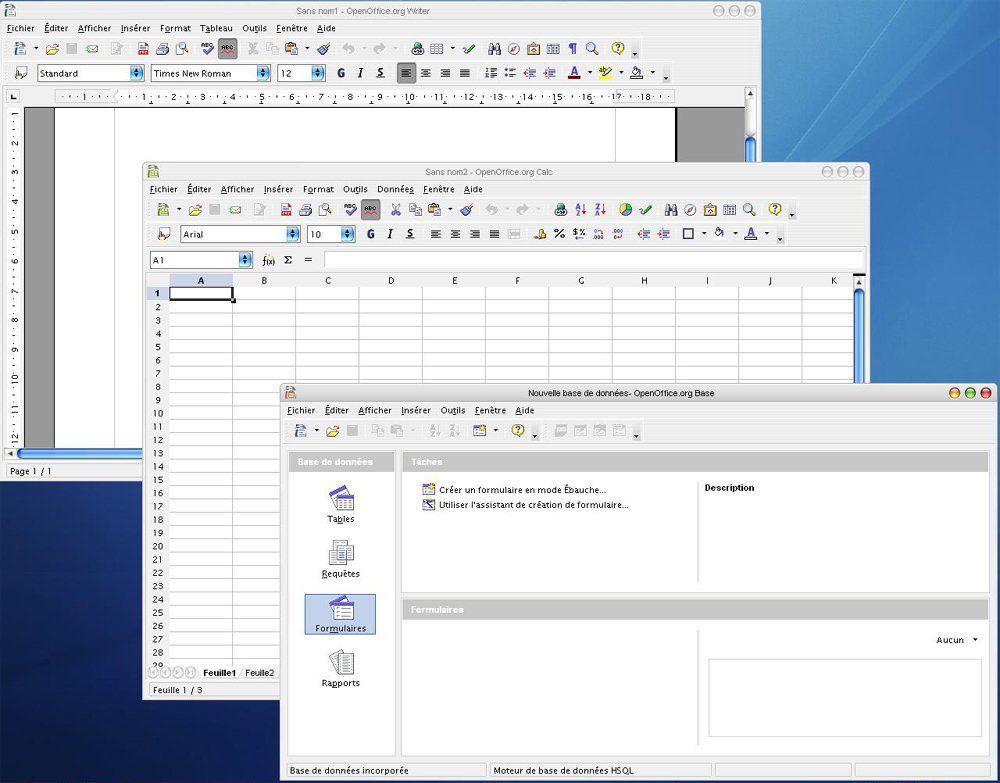Open Writer font size dropdown showing 12
This screenshot has height=783, width=1000.
(x=318, y=73)
